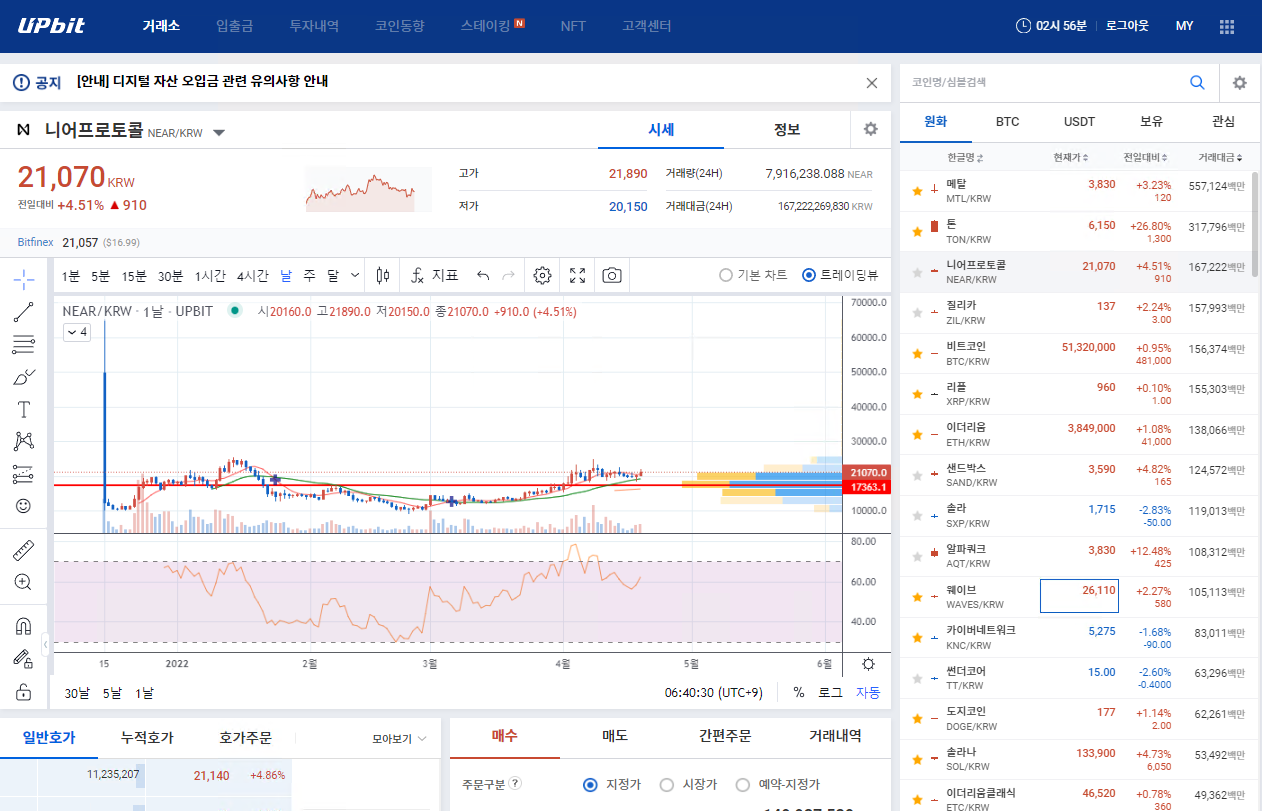Lock all drawing tools
This screenshot has height=811, width=1262.
point(23,691)
